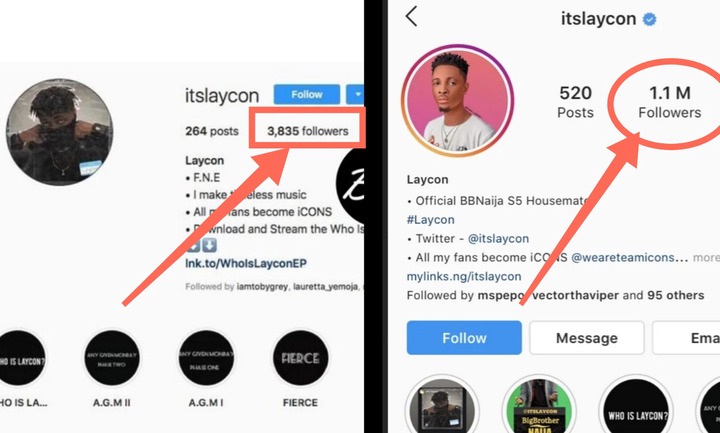The width and height of the screenshot is (720, 433).
Task: View the right profile picture story
Action: [457, 101]
